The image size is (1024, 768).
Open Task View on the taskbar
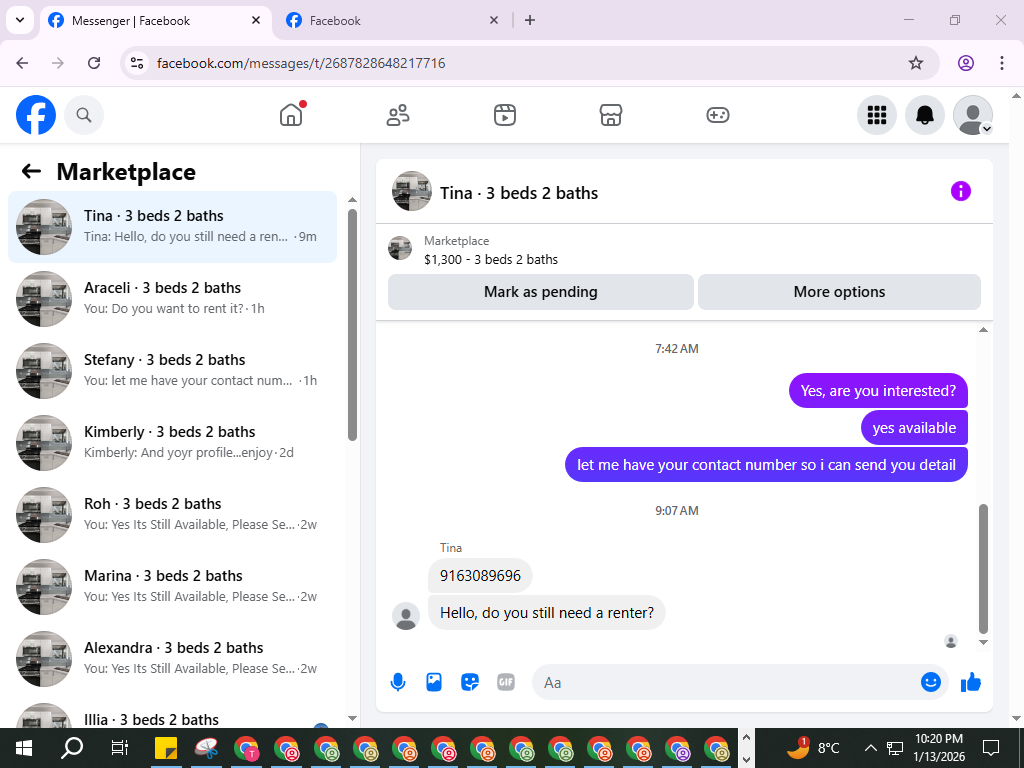point(120,748)
